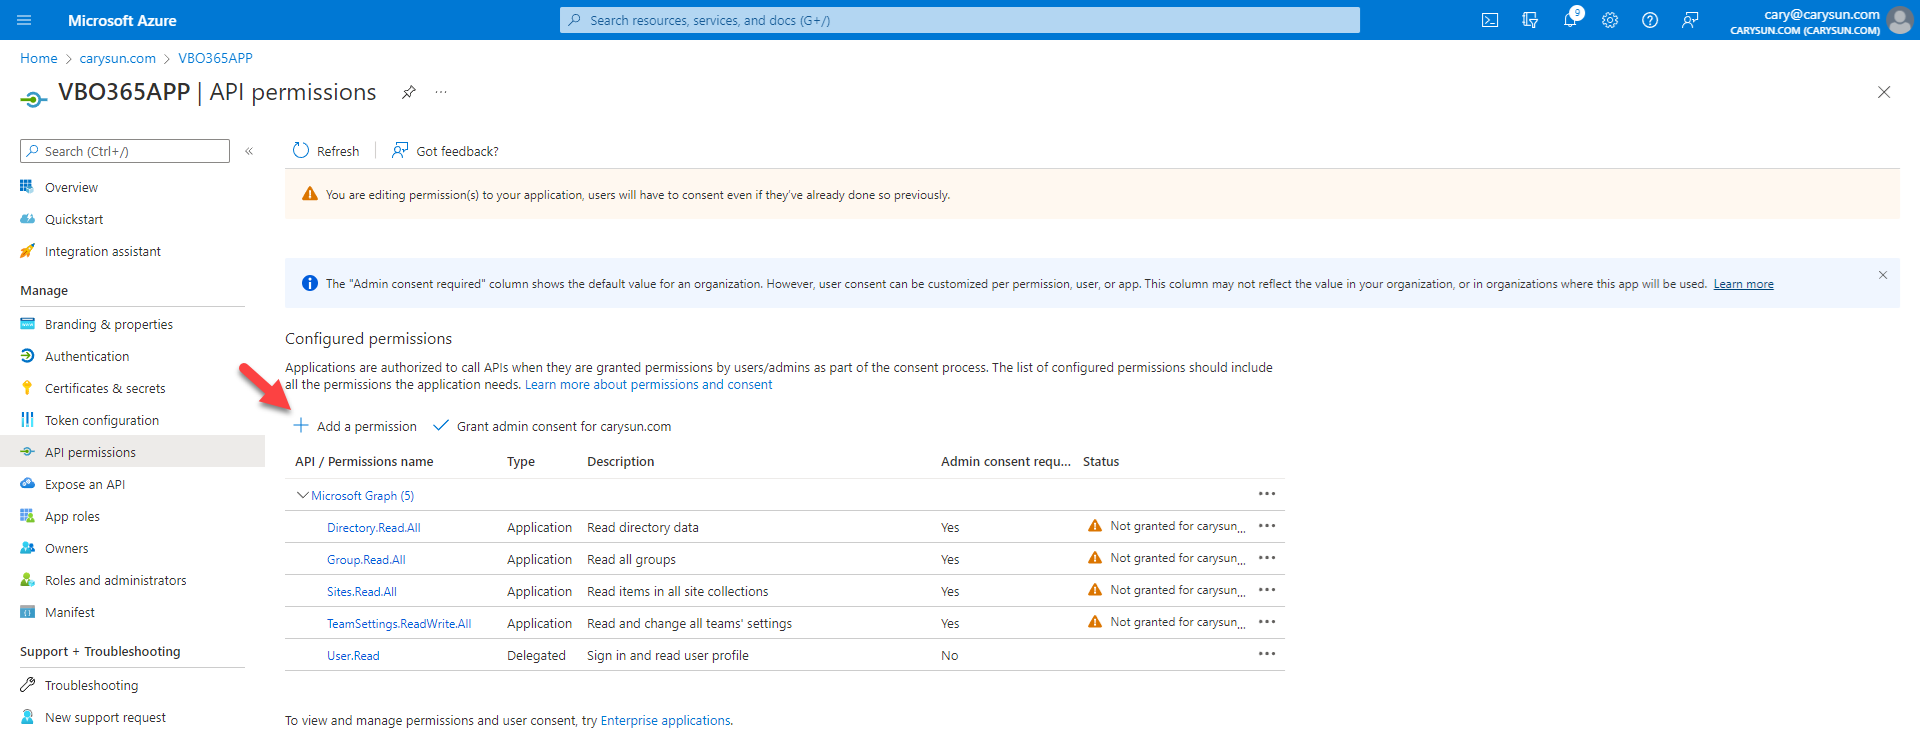This screenshot has width=1920, height=746.
Task: Click Add a permission
Action: (355, 426)
